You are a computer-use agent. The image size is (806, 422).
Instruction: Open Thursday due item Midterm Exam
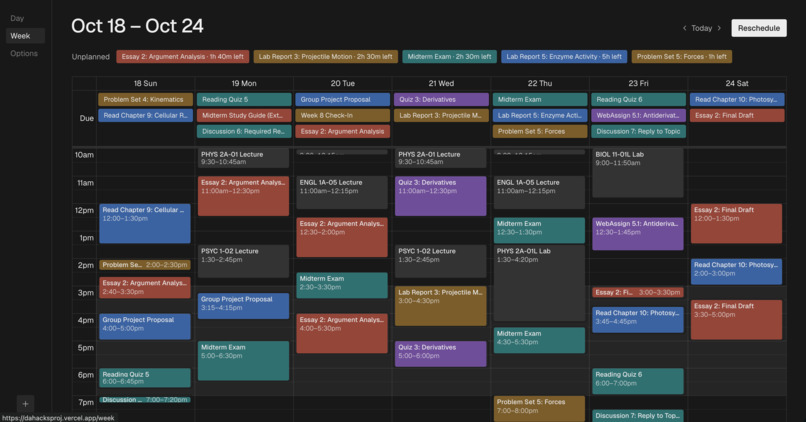[x=540, y=99]
